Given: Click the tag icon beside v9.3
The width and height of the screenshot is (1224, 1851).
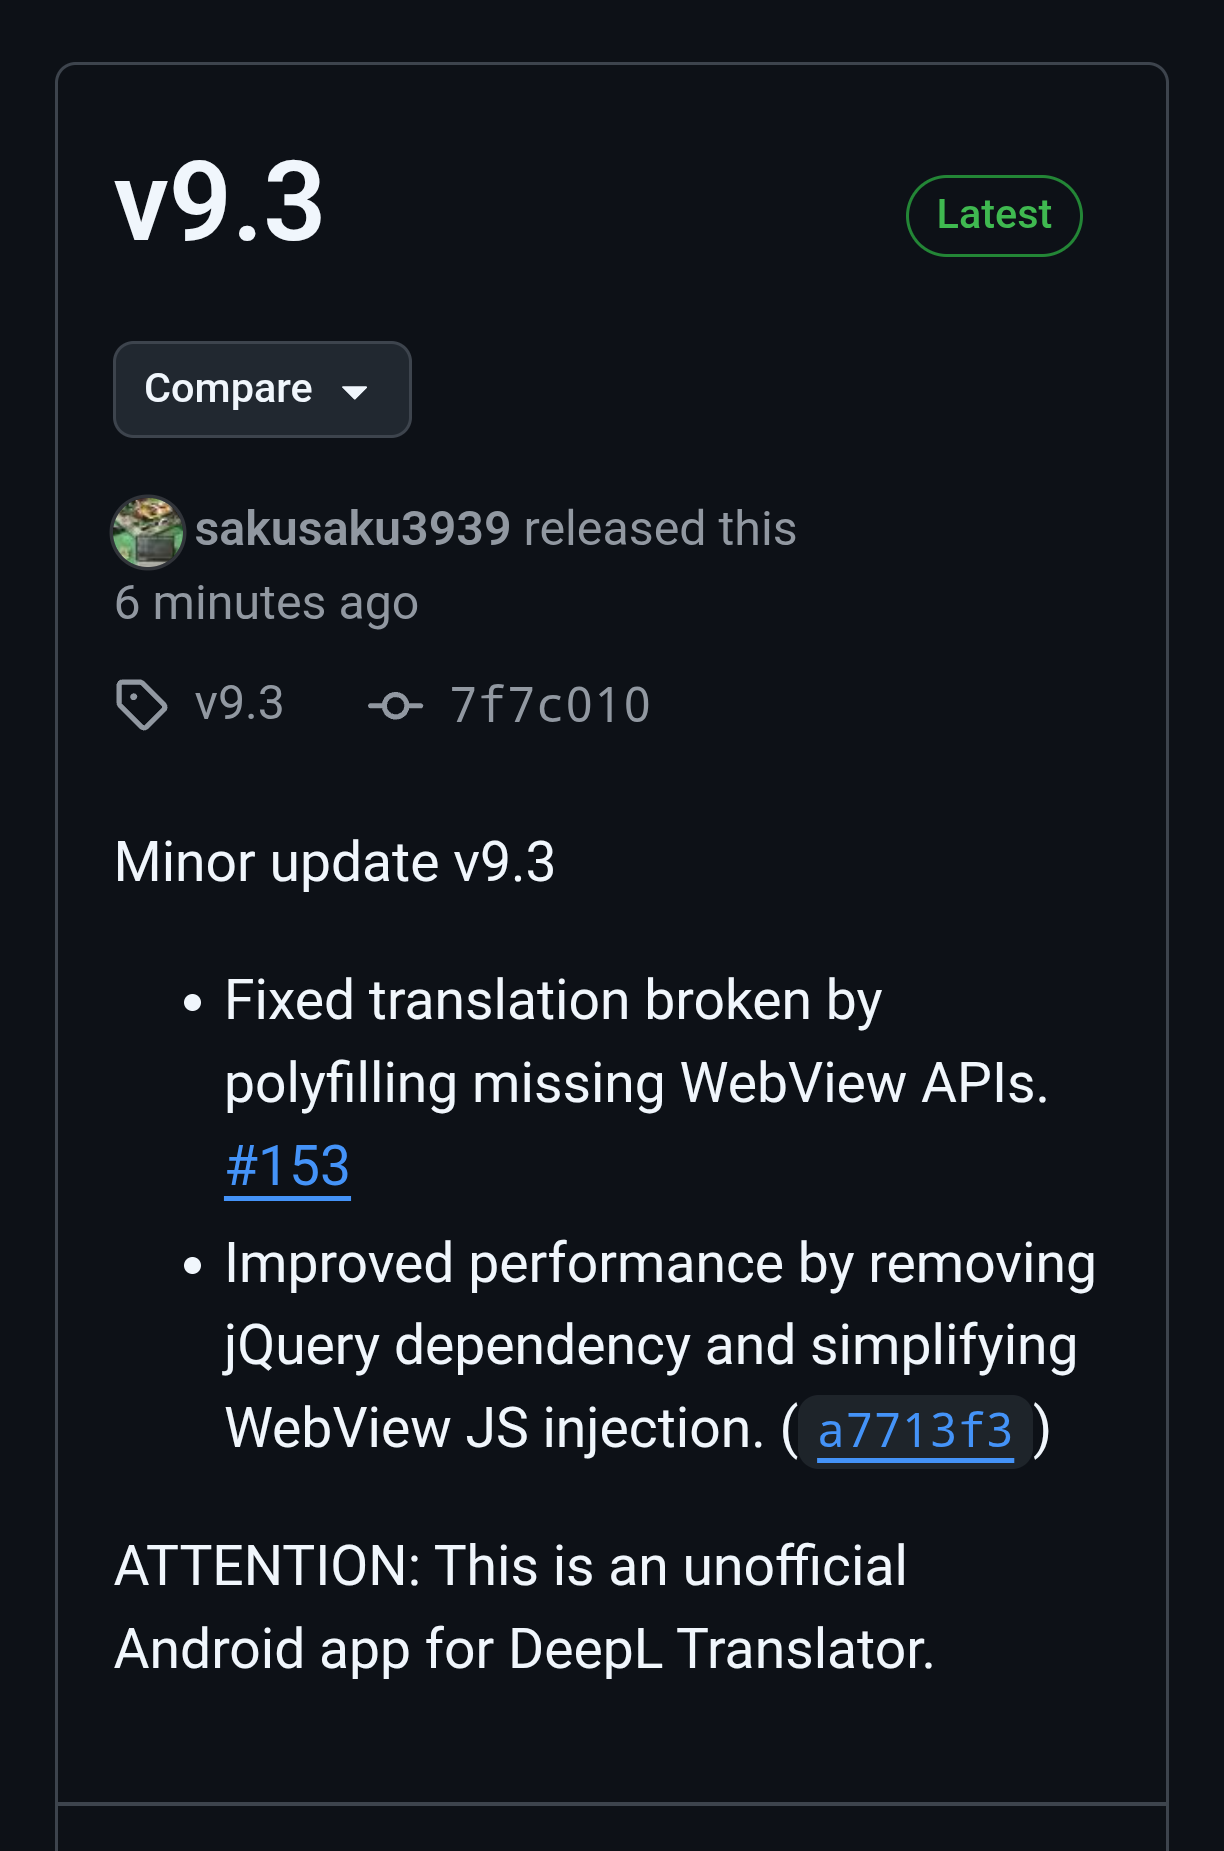Looking at the screenshot, I should click(141, 705).
